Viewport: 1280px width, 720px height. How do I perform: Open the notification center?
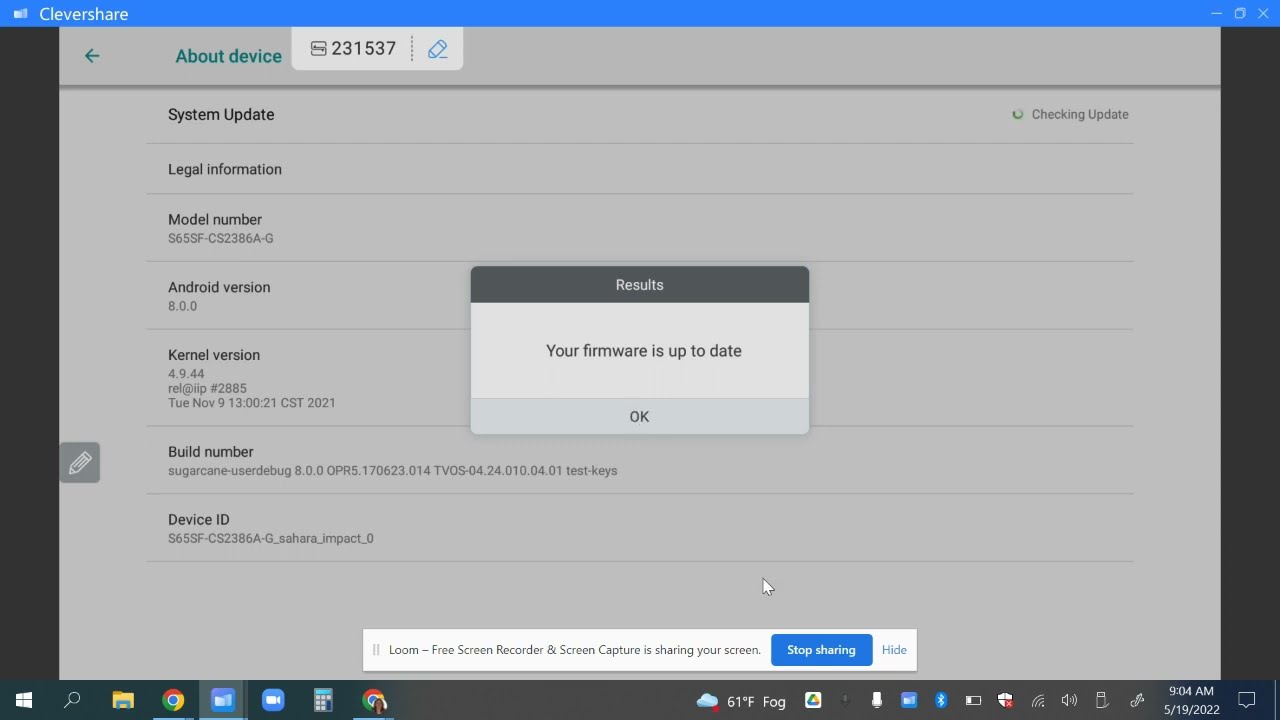point(1247,700)
